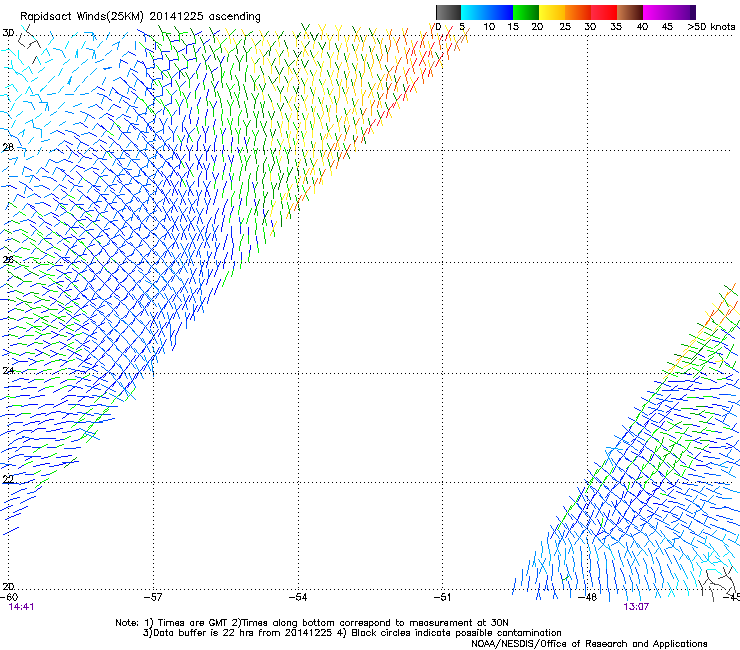This screenshot has width=740, height=650.
Task: Click the '>50 knots' legend label
Action: [711, 27]
